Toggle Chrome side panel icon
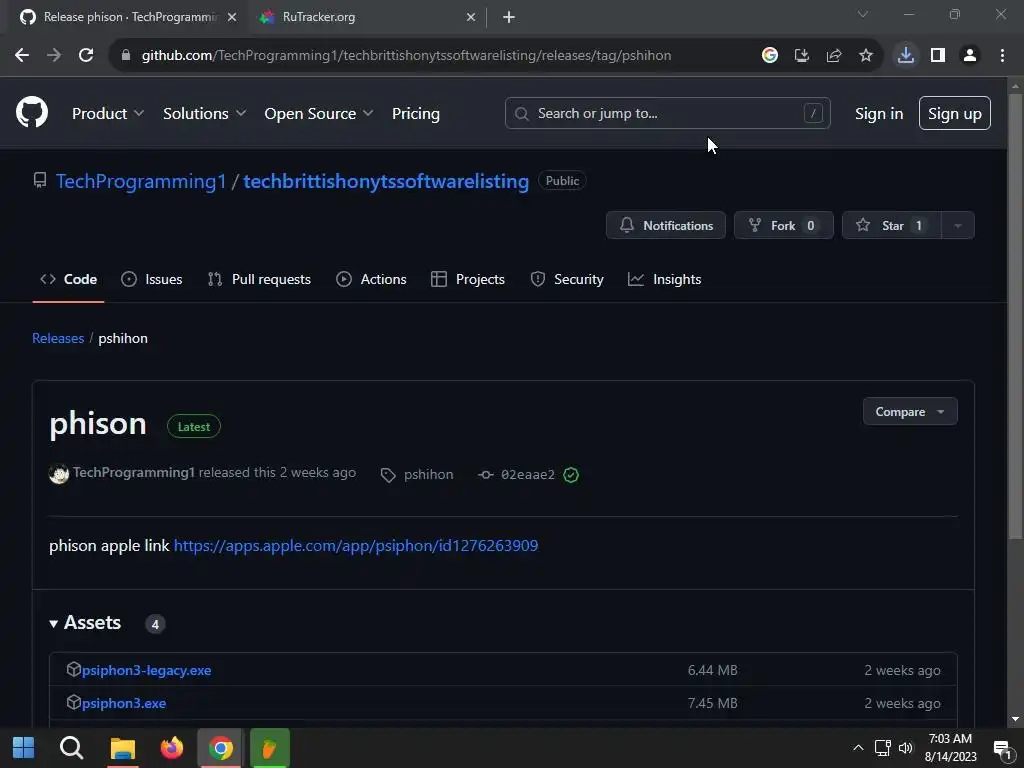1024x768 pixels. (938, 56)
